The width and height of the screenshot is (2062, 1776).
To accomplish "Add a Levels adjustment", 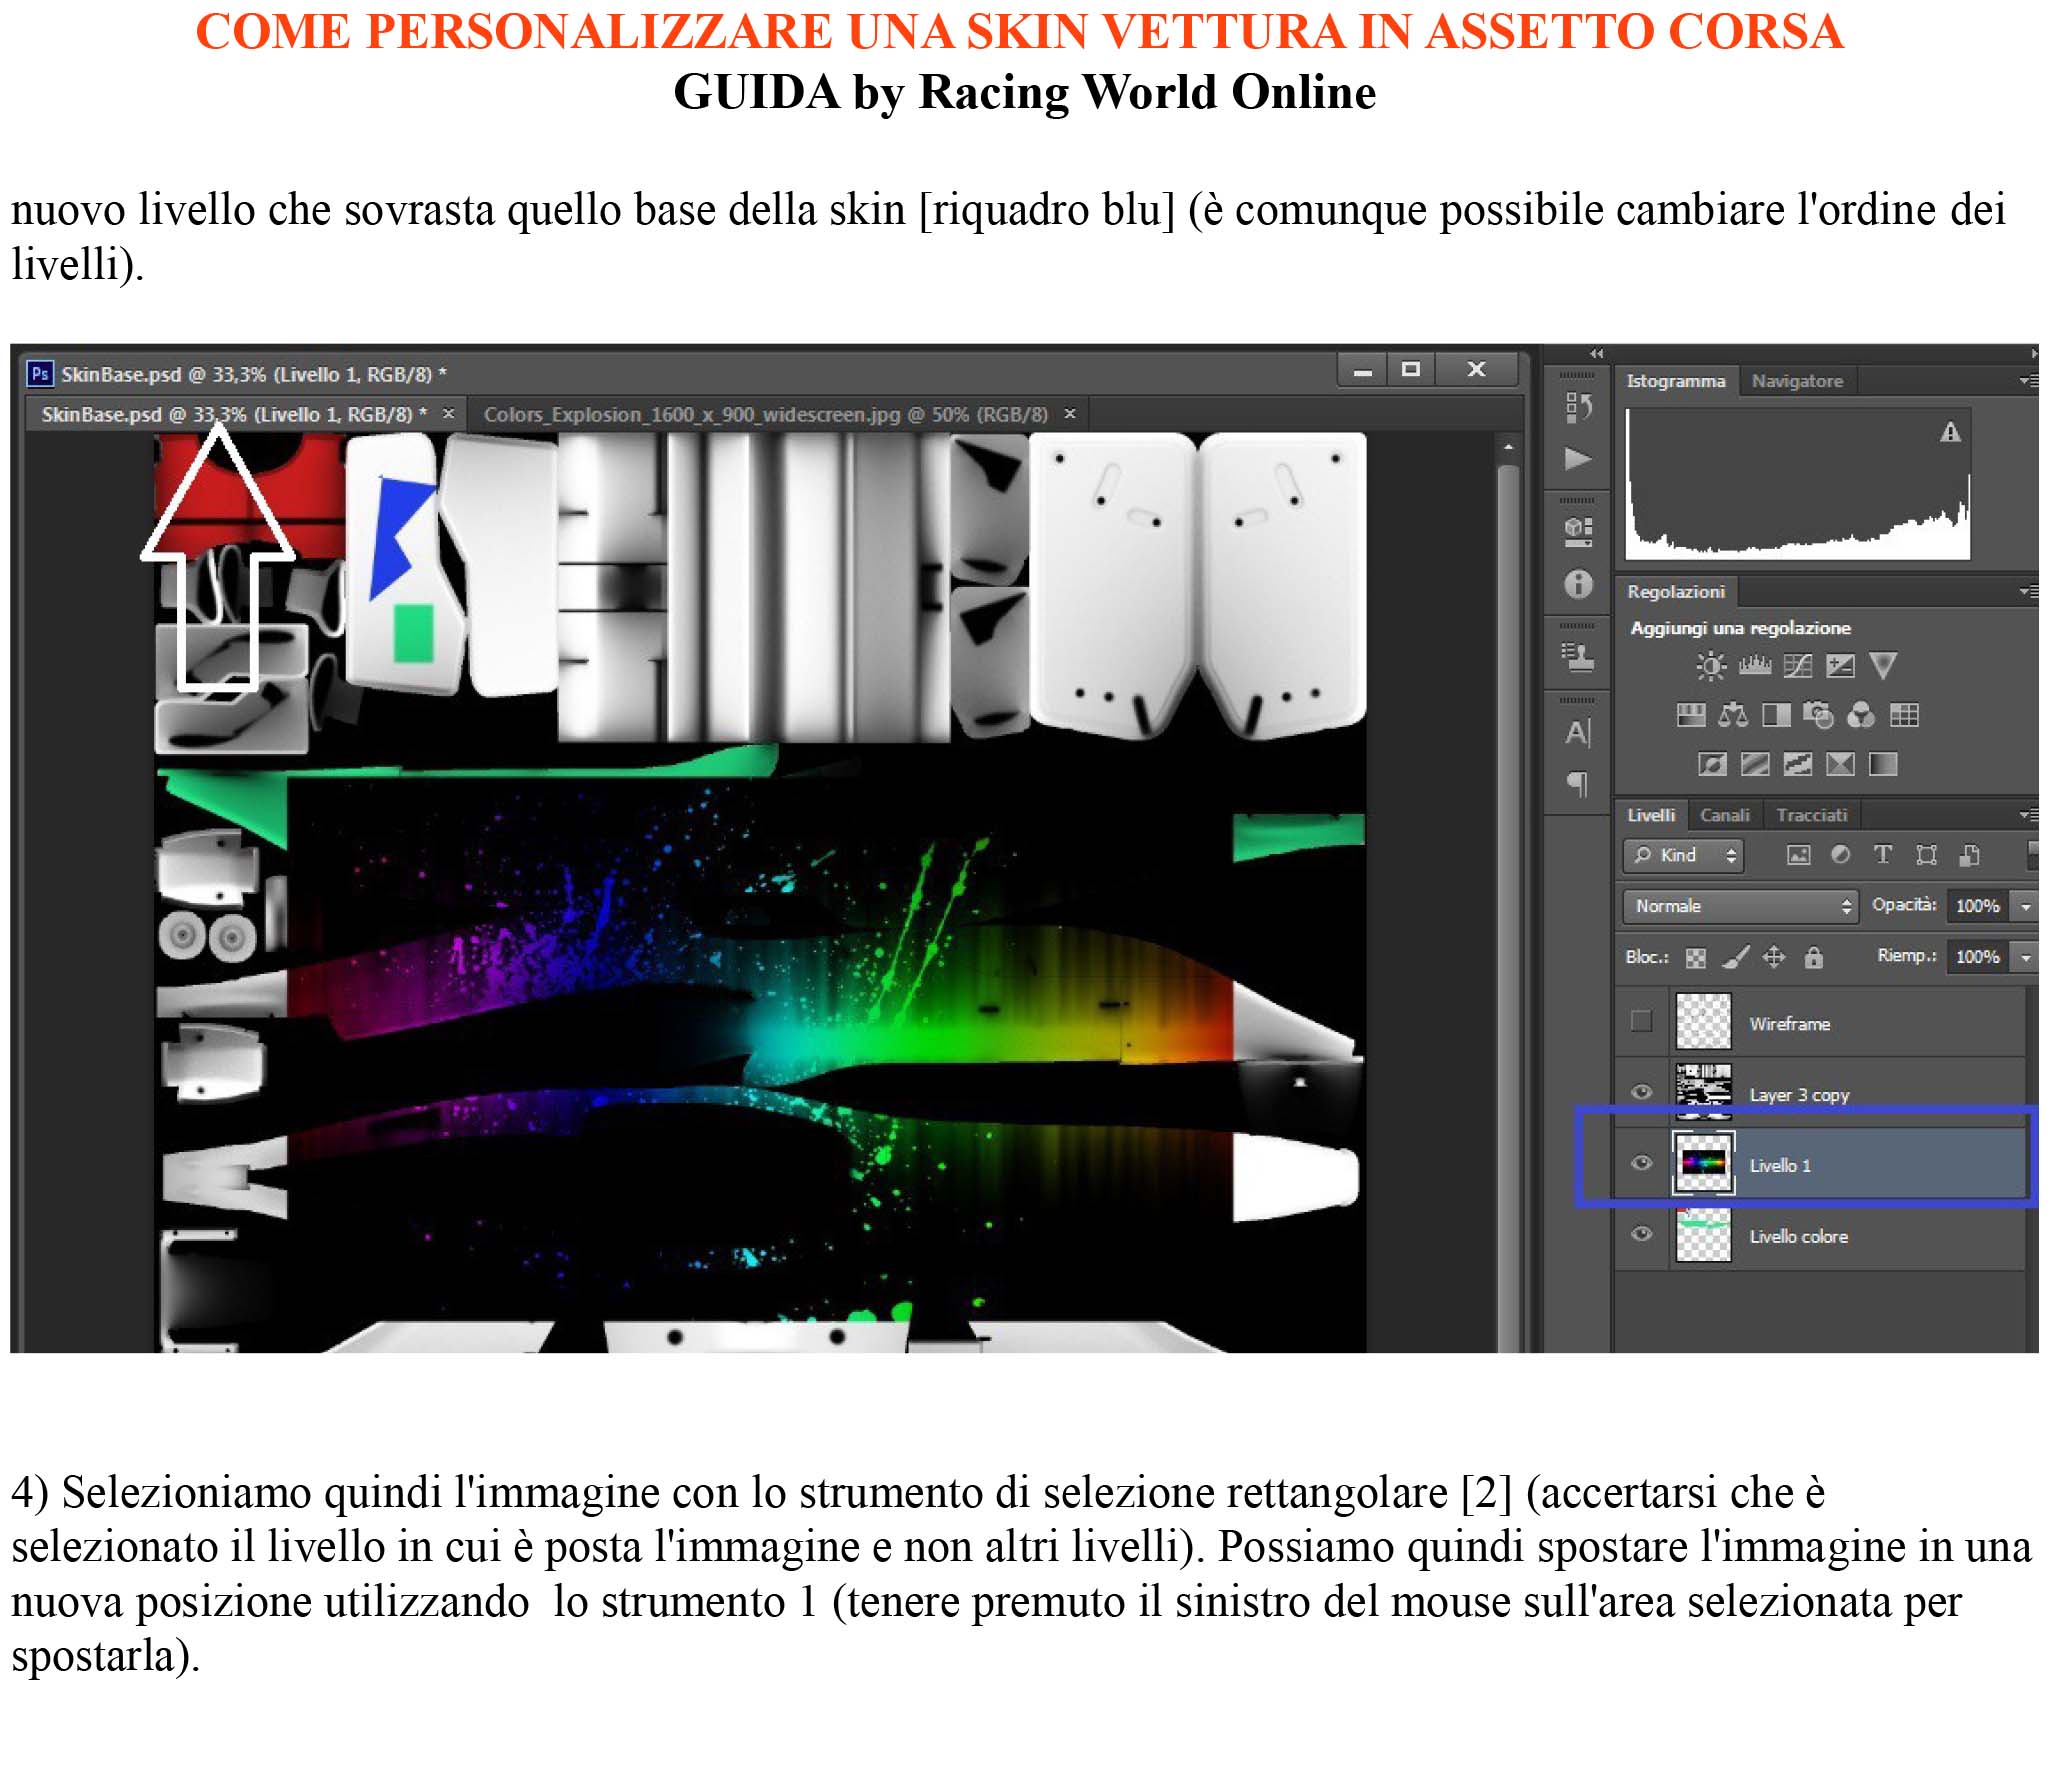I will [x=1754, y=666].
